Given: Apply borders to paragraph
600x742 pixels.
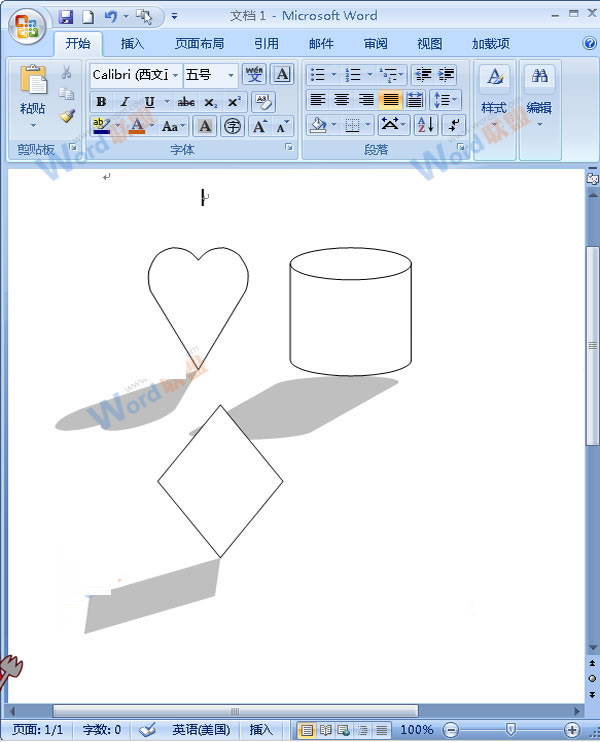Looking at the screenshot, I should tap(352, 125).
